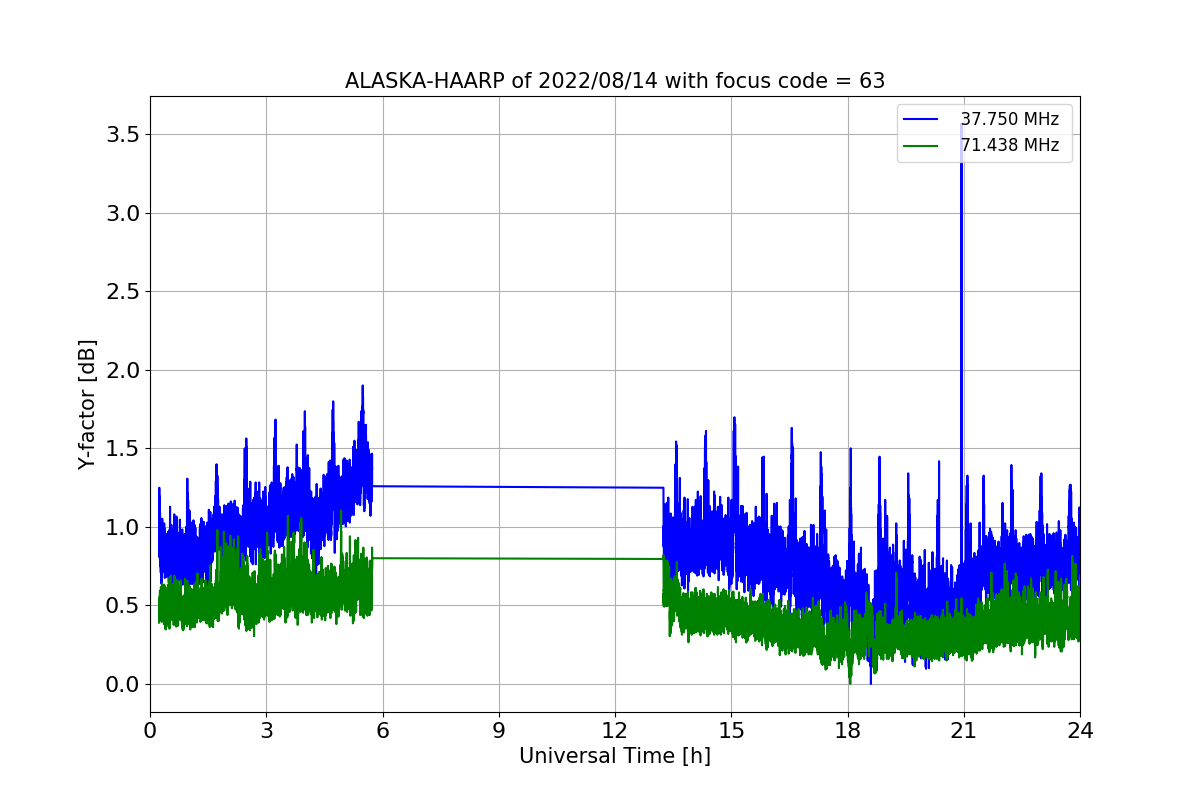Click the x-axis tick label 12
The height and width of the screenshot is (800, 1200).
pos(615,731)
